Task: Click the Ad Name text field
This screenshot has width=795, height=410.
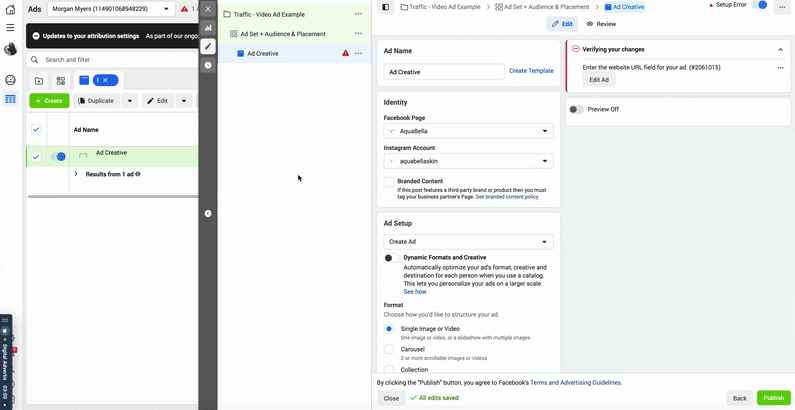Action: [x=444, y=72]
